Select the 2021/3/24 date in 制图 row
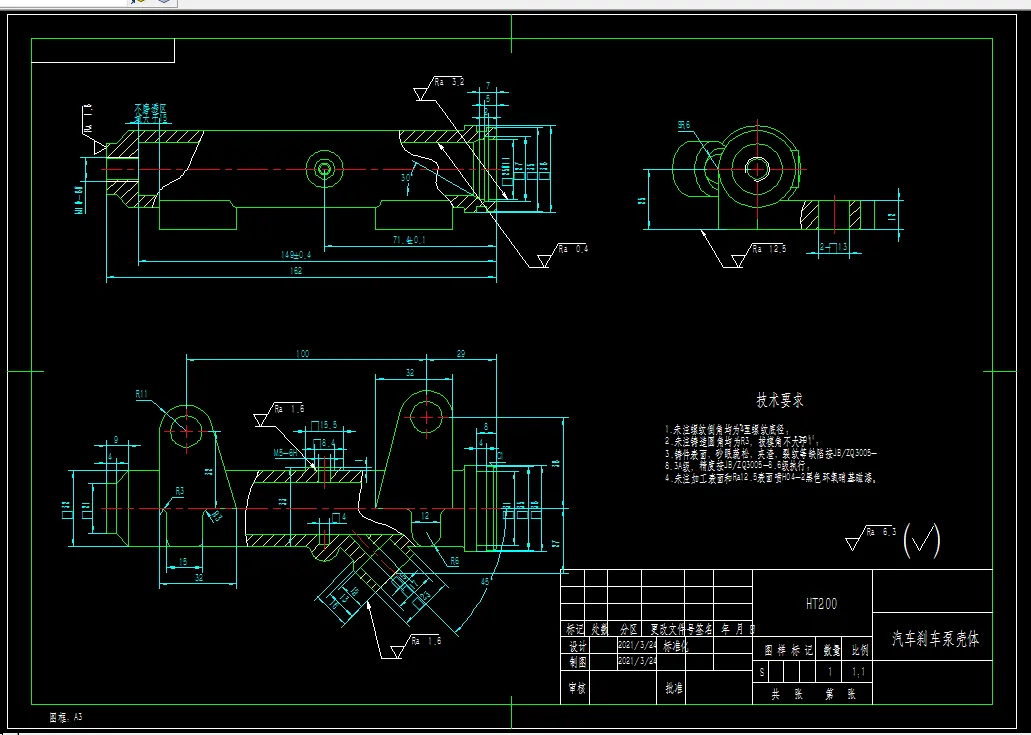 coord(638,661)
